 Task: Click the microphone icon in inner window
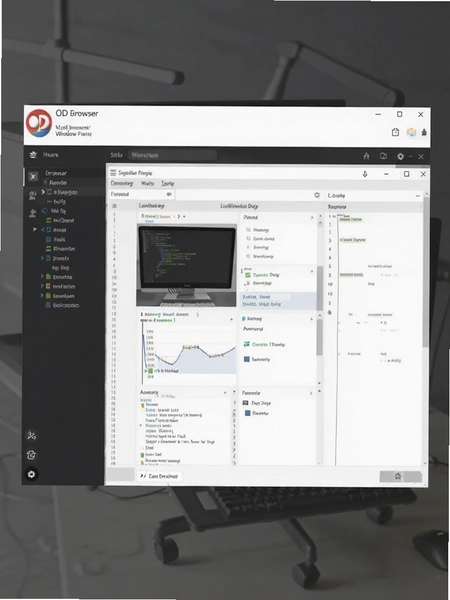365,174
